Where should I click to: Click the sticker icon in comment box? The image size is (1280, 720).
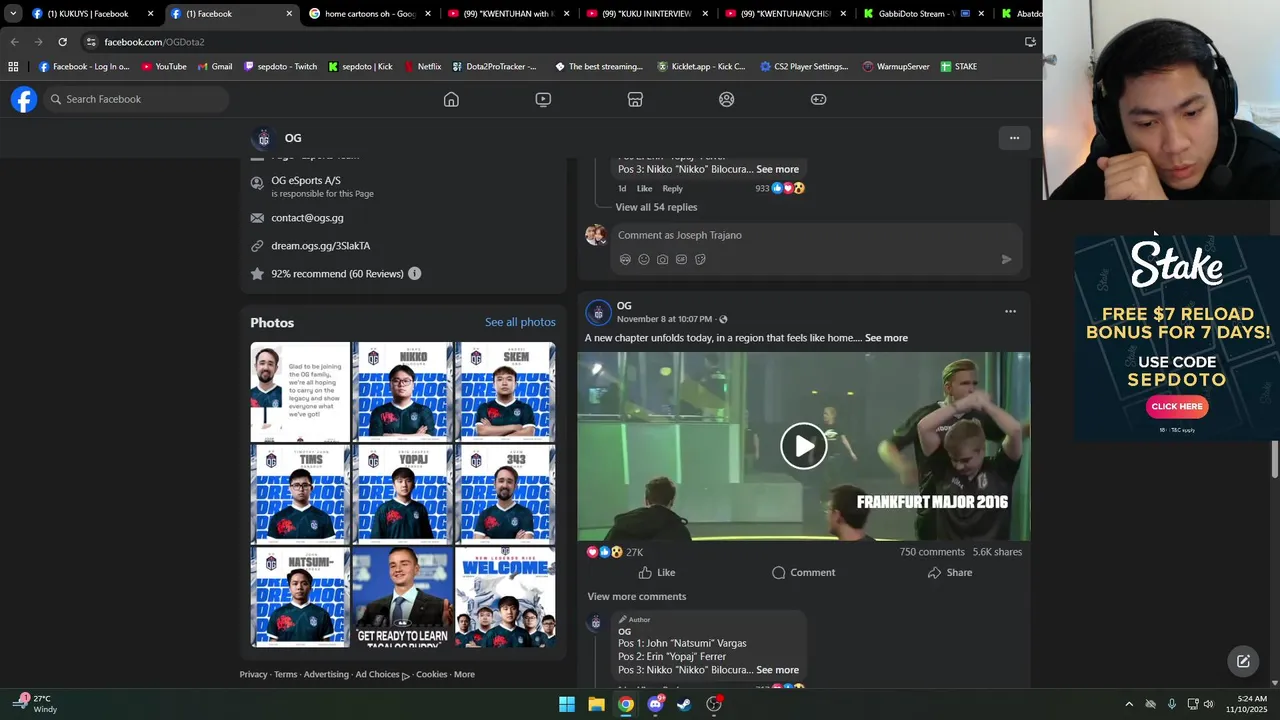tap(700, 259)
